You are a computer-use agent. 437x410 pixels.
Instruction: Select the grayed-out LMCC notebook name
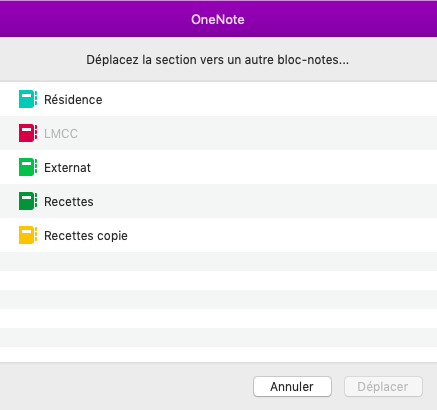61,134
